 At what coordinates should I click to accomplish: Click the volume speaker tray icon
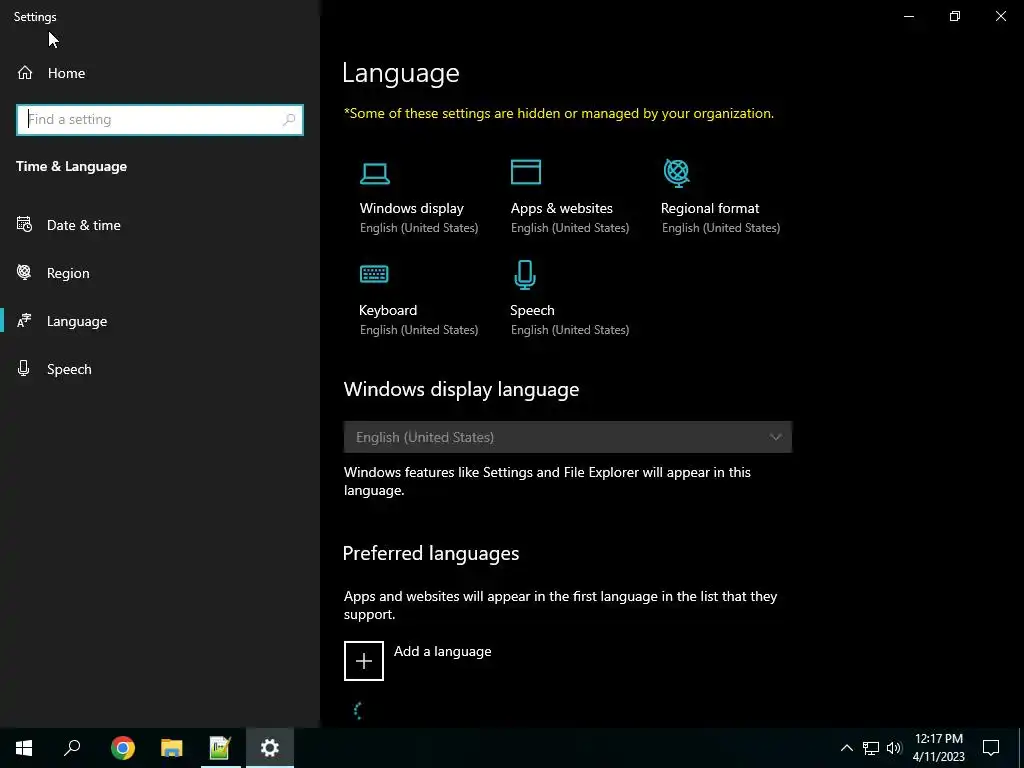coord(894,748)
